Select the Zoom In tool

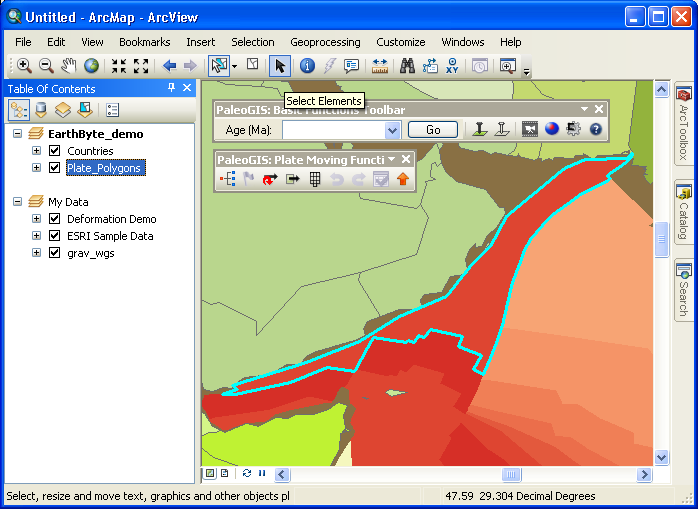tap(24, 66)
